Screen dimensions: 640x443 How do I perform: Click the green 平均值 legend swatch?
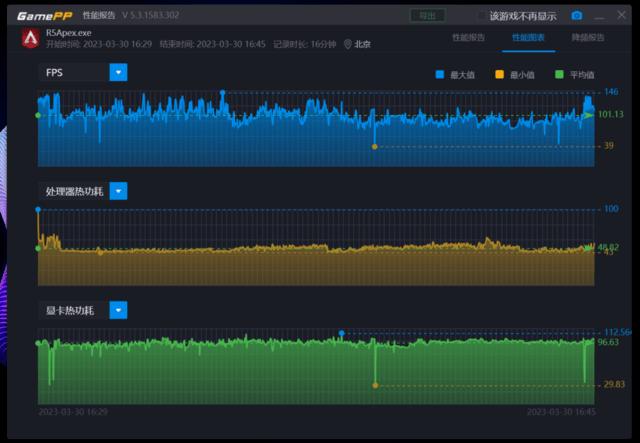pyautogui.click(x=560, y=75)
